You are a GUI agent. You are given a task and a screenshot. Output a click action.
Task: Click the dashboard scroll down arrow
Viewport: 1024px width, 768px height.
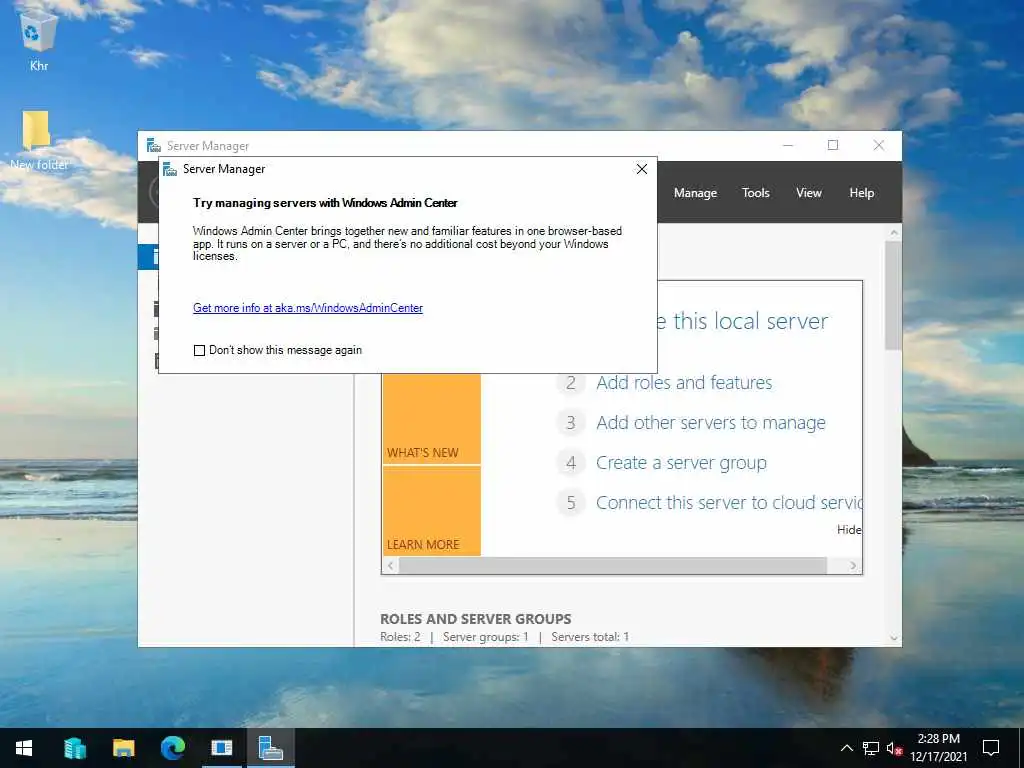pyautogui.click(x=893, y=639)
